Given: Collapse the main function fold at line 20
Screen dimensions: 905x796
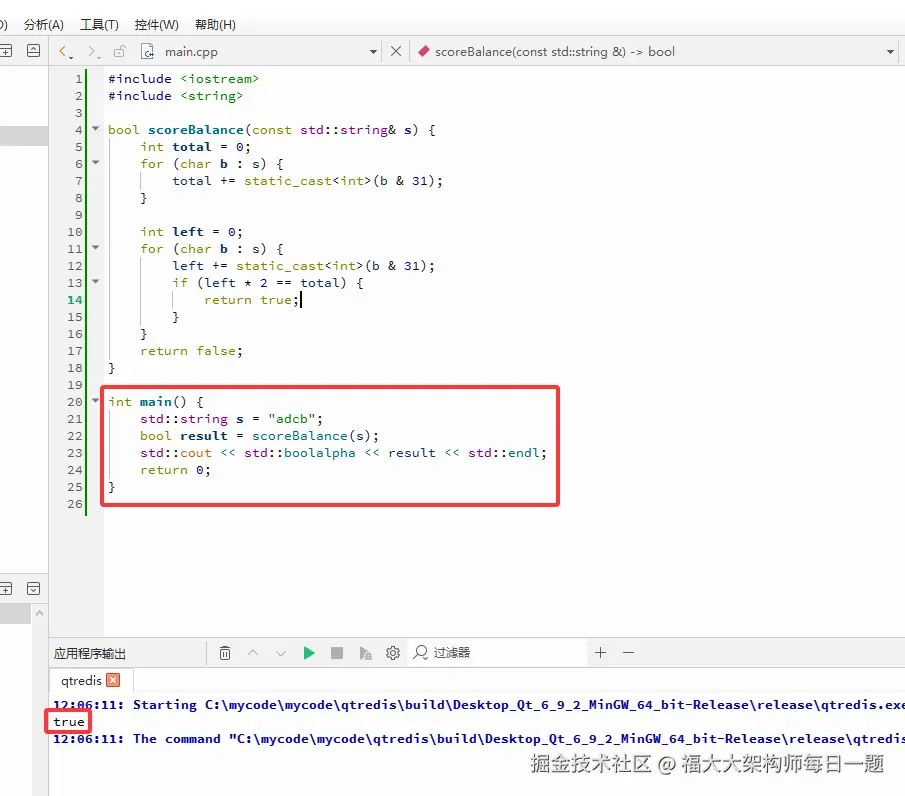Looking at the screenshot, I should pyautogui.click(x=96, y=401).
